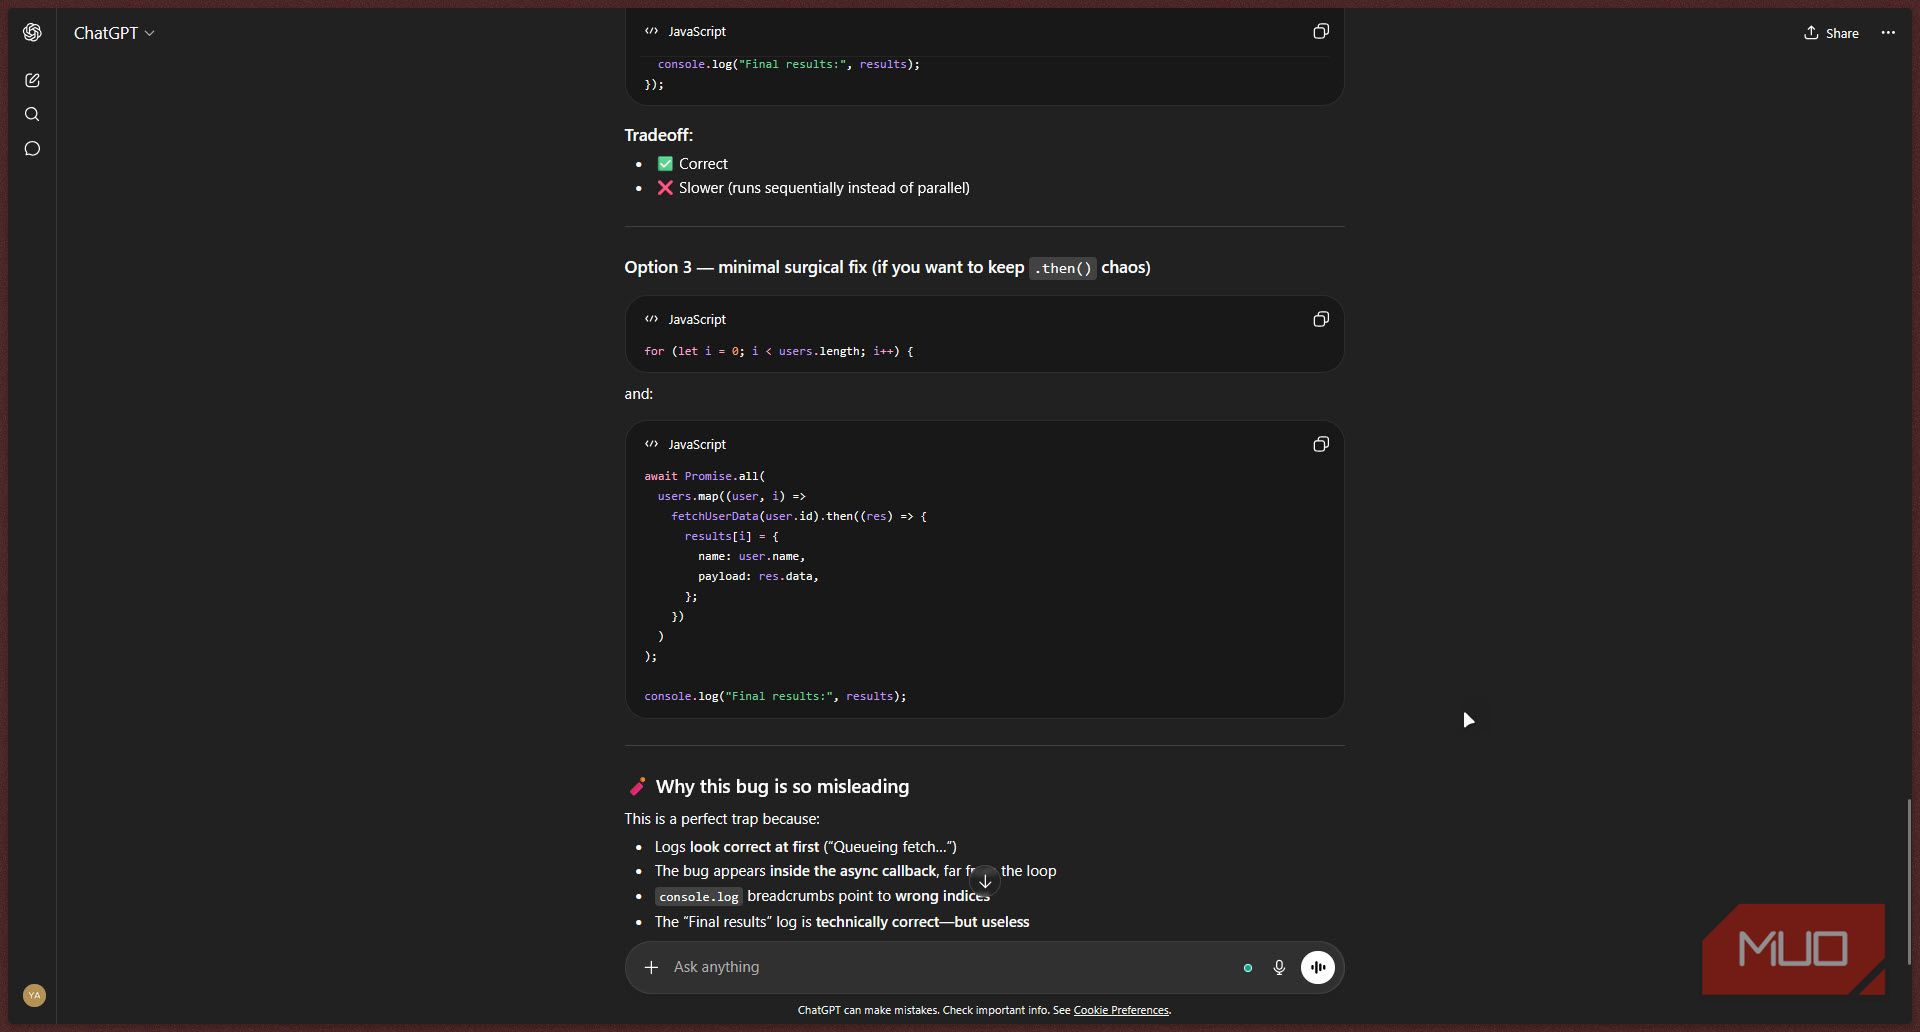
Task: Click the 'payload: res.data,' code line
Action: 758,576
